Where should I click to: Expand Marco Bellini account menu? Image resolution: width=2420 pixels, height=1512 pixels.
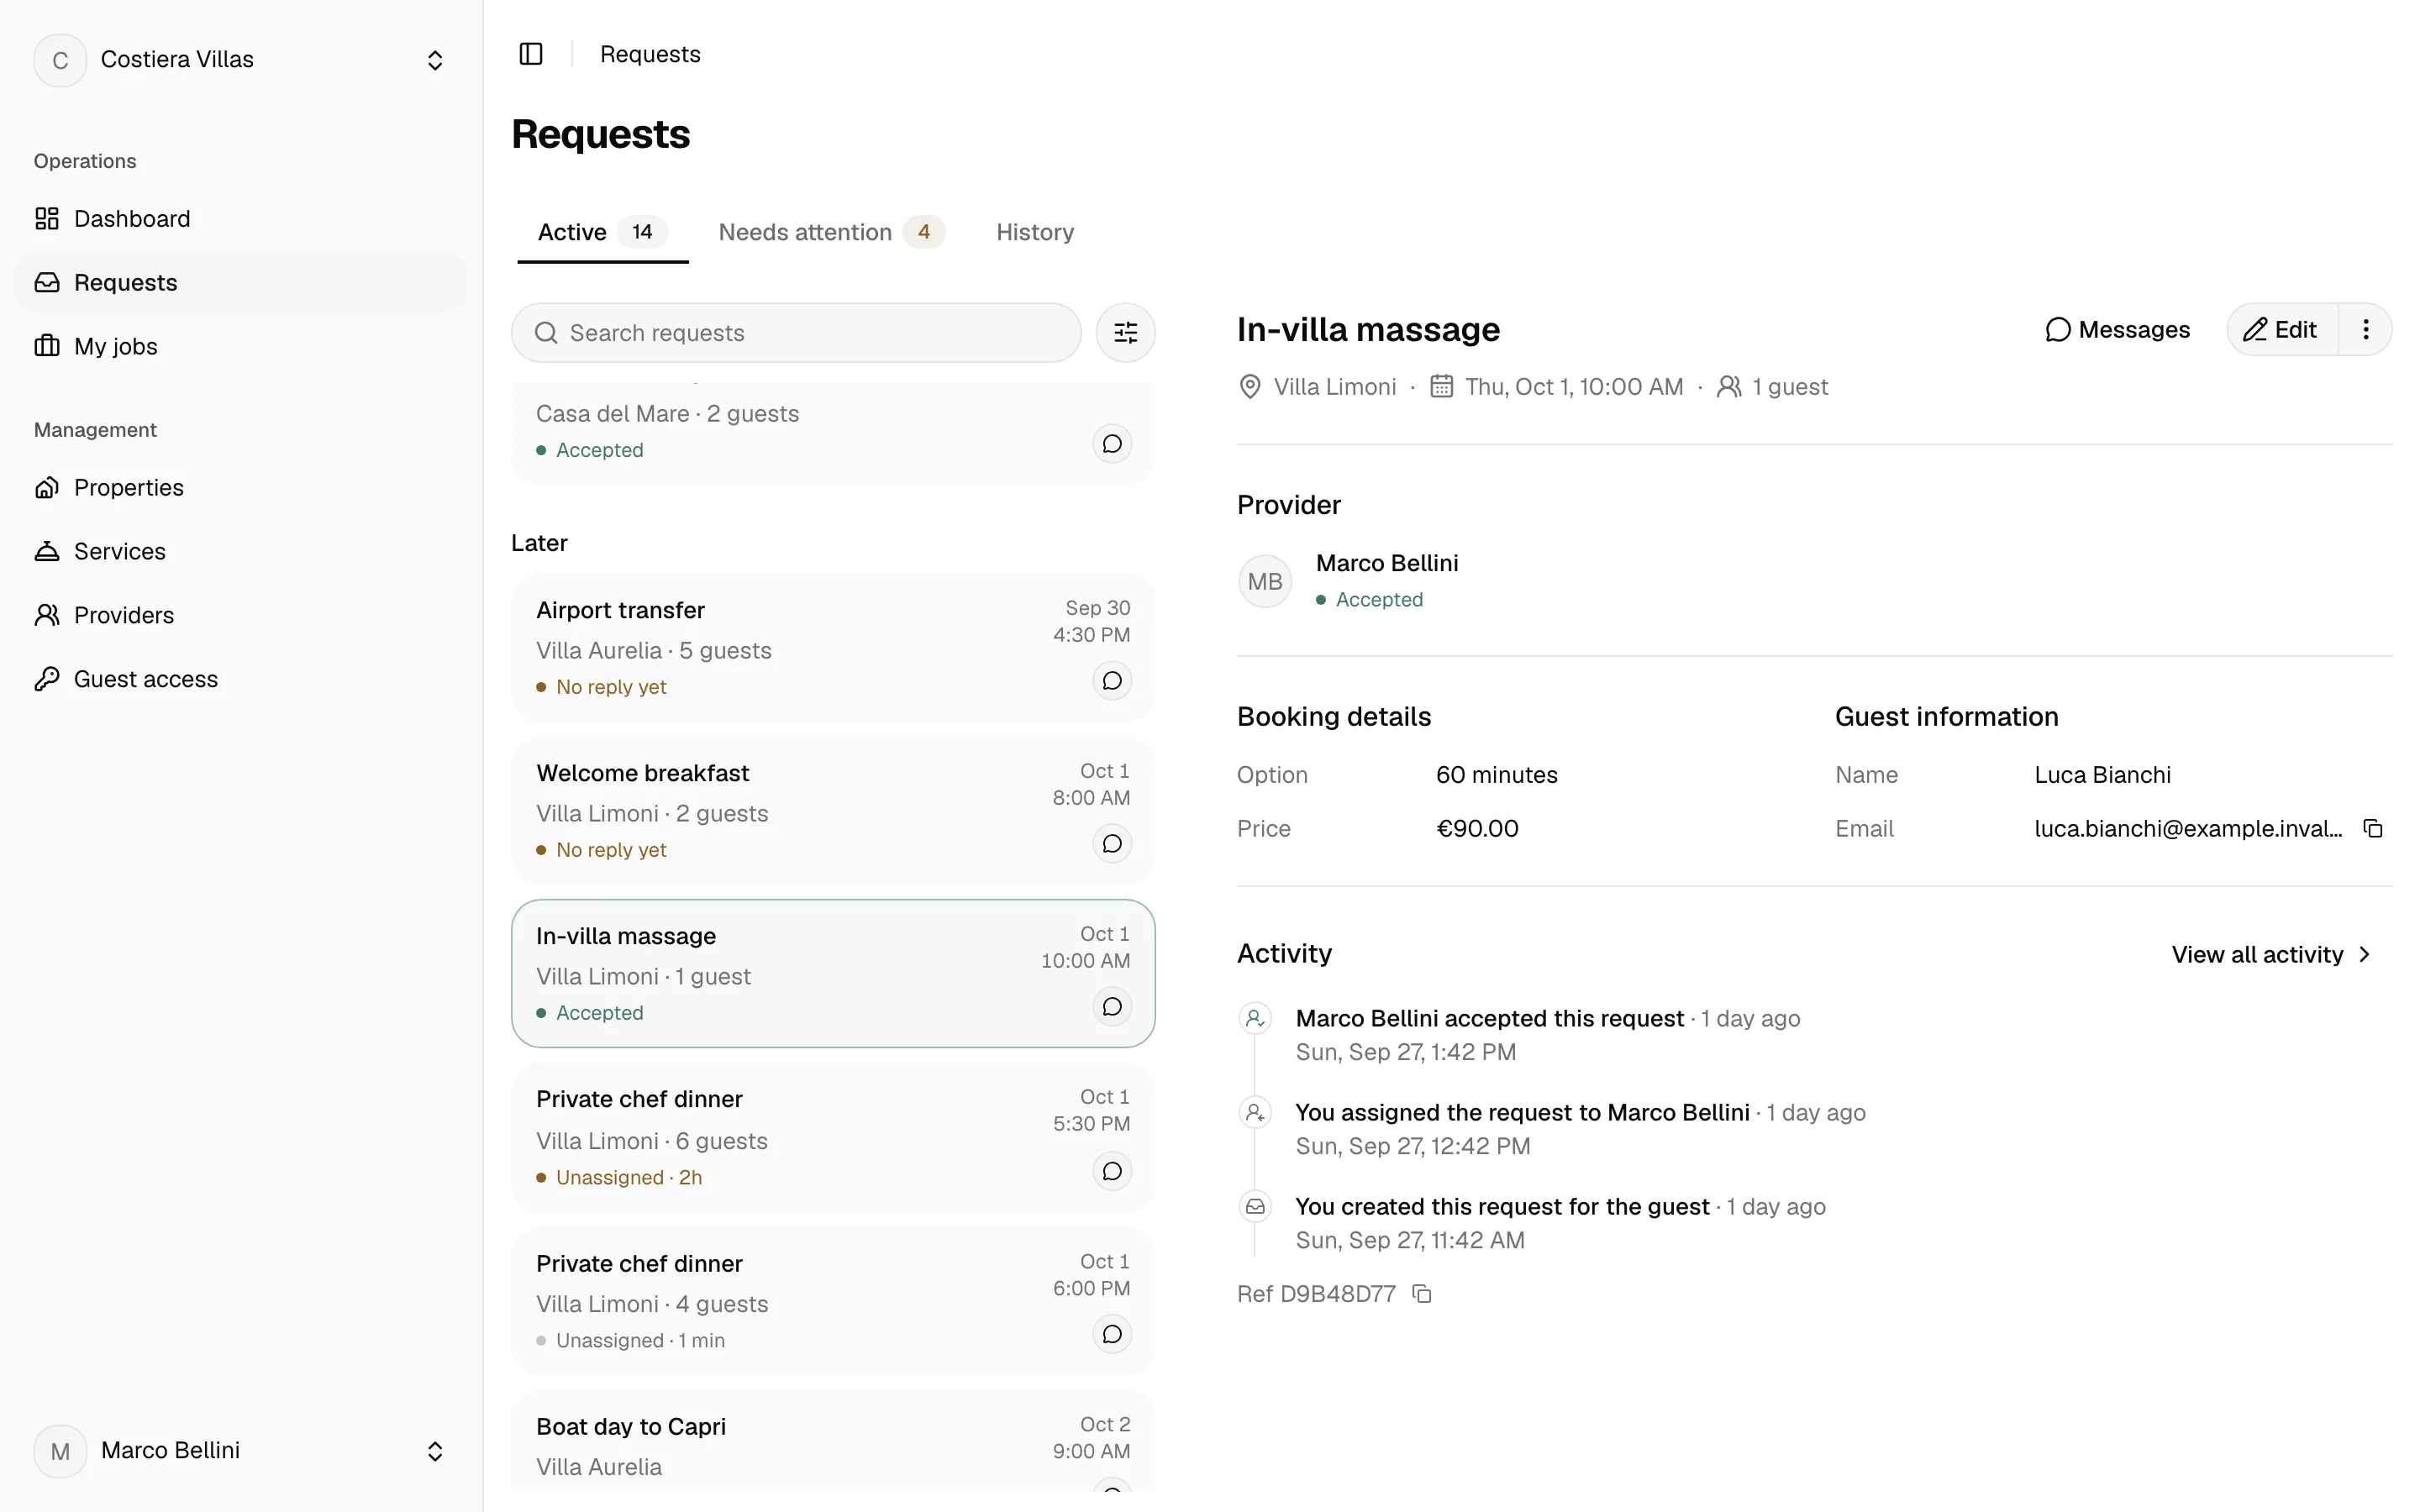point(241,1451)
